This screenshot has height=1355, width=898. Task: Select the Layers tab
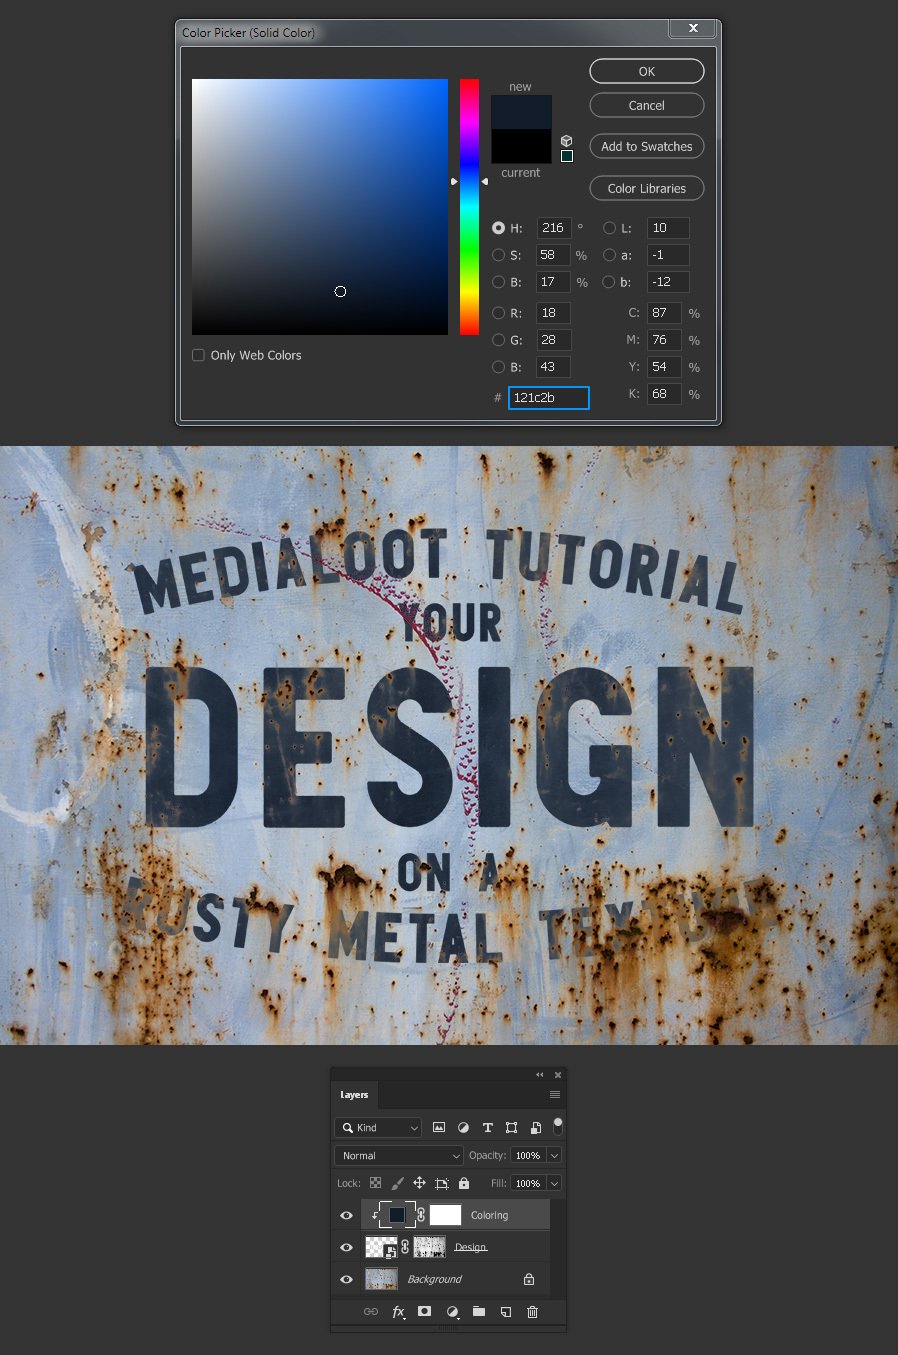[x=354, y=1094]
